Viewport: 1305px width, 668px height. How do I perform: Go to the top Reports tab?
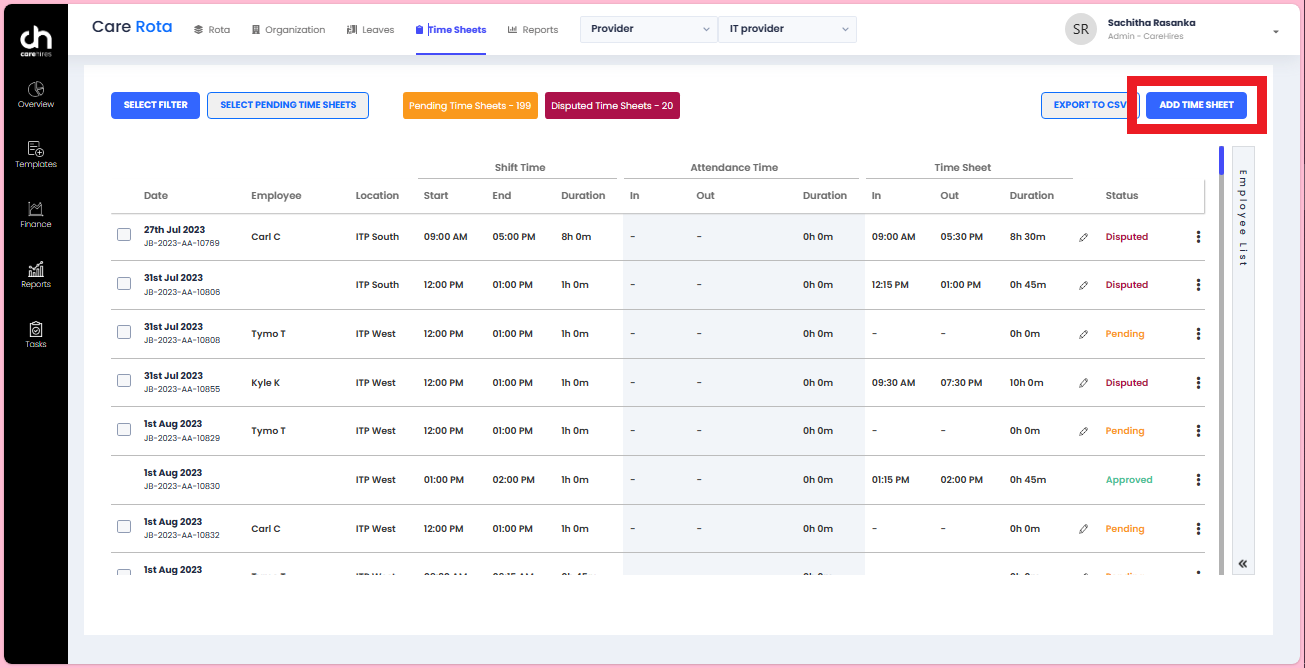(x=533, y=30)
